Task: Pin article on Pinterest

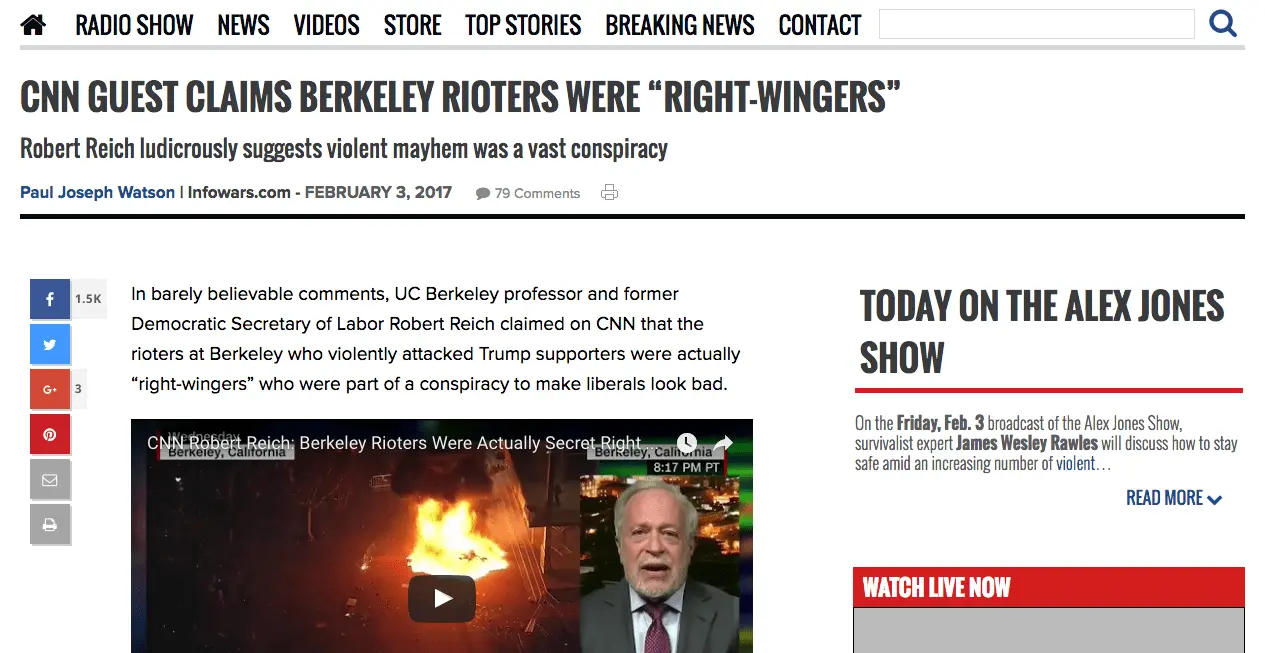Action: [50, 434]
